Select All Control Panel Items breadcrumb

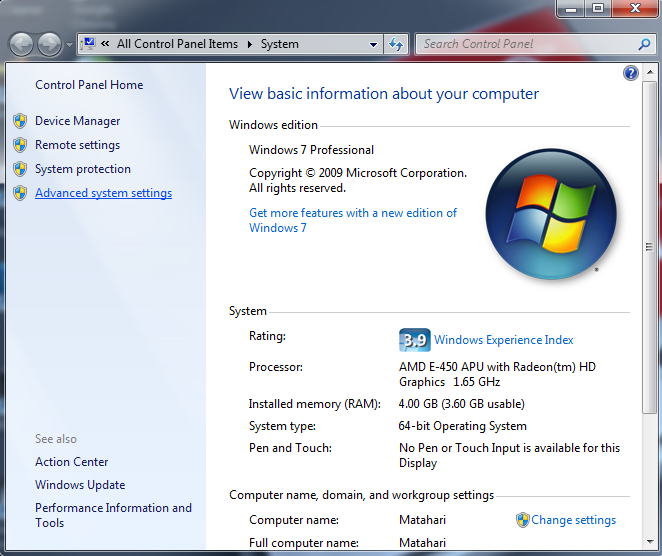coord(177,44)
